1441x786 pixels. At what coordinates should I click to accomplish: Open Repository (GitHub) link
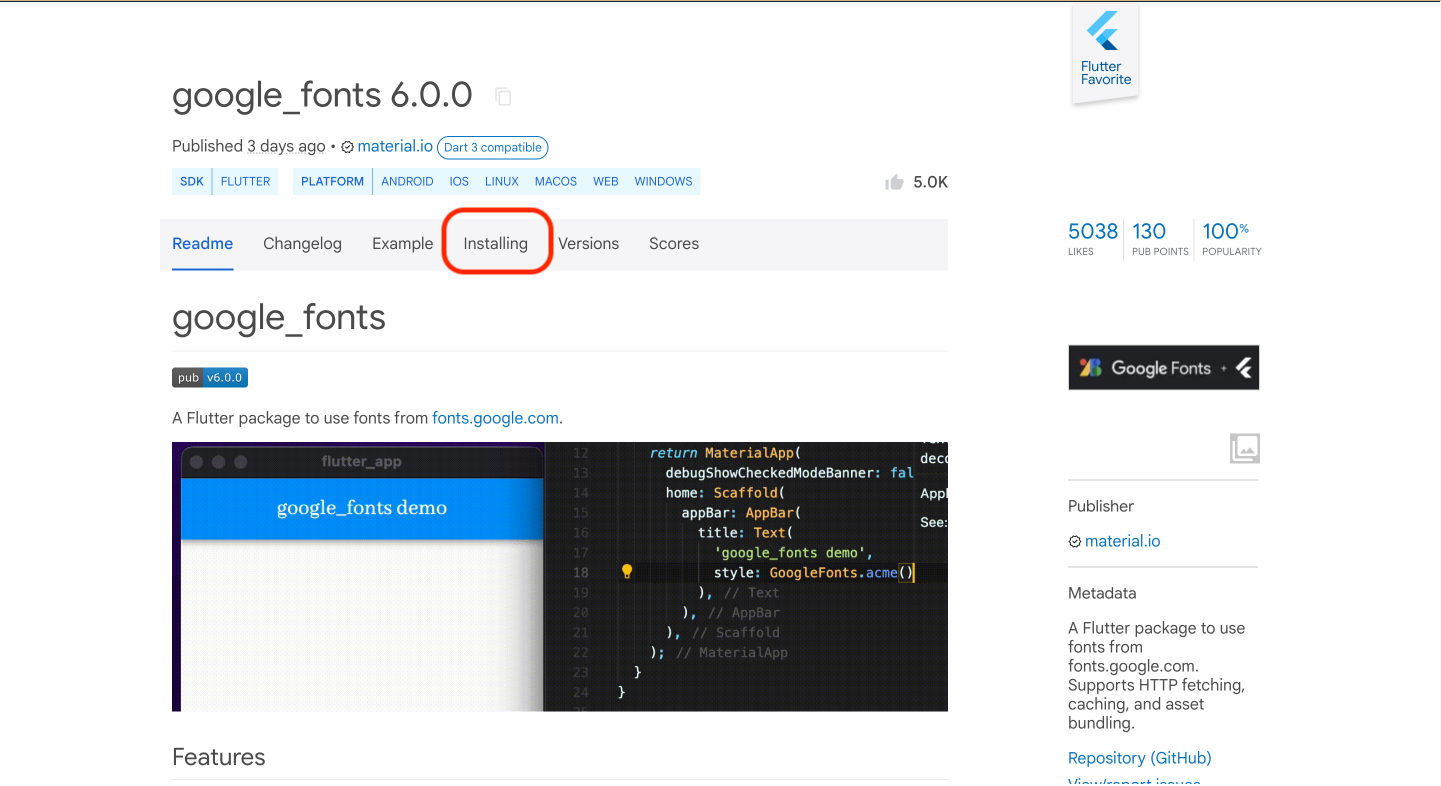pyautogui.click(x=1139, y=758)
